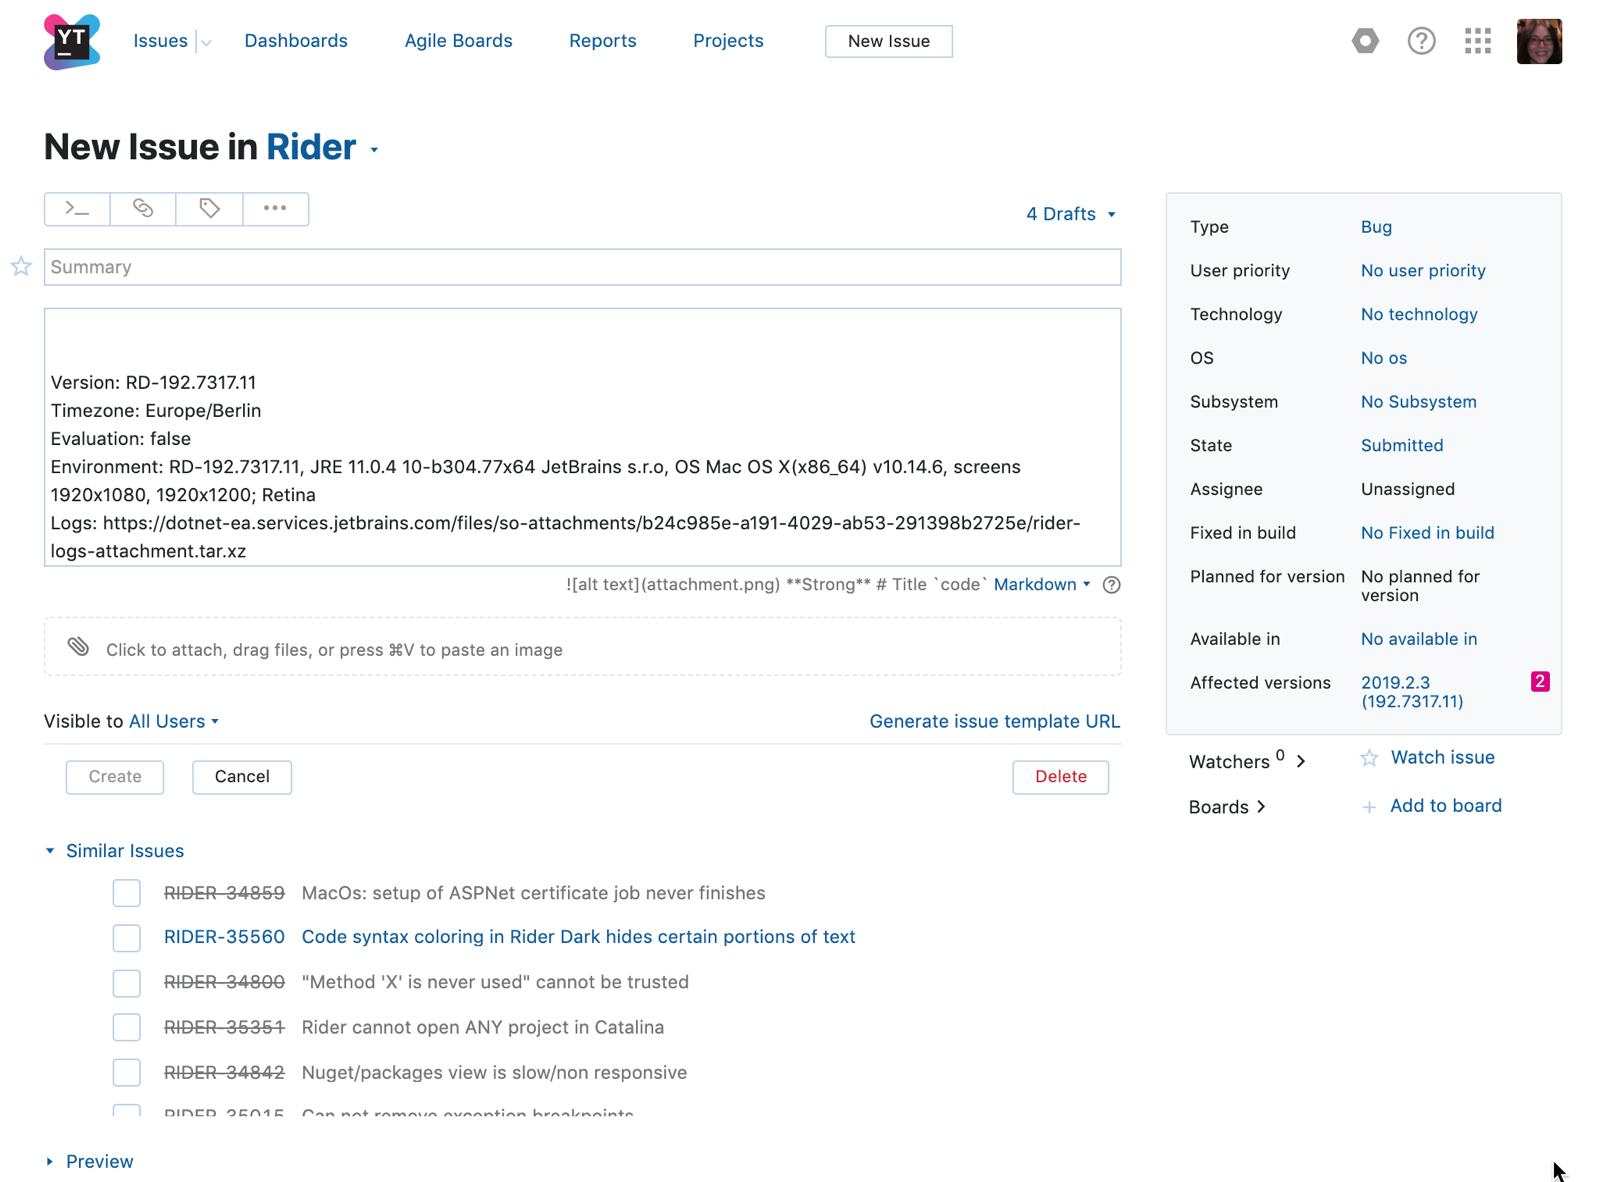Open the YouTrack logo home

(x=72, y=41)
